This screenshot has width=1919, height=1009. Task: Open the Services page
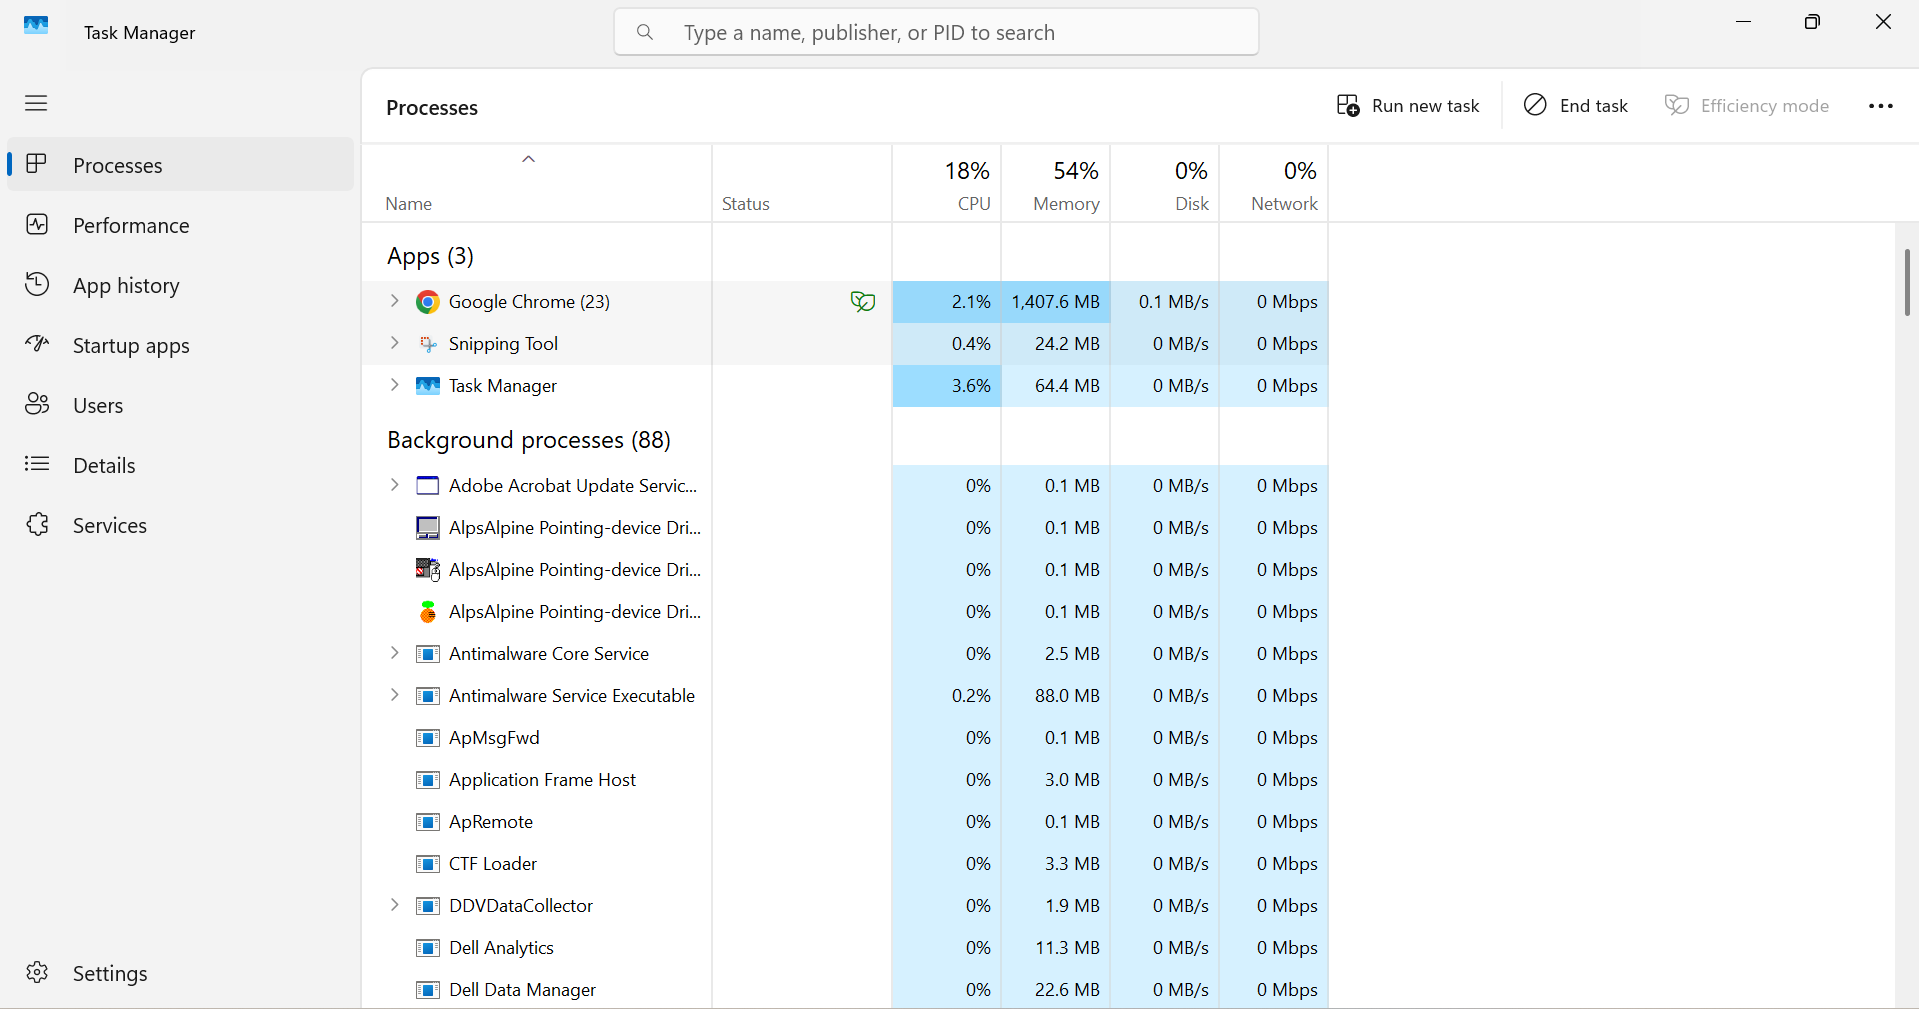point(180,525)
